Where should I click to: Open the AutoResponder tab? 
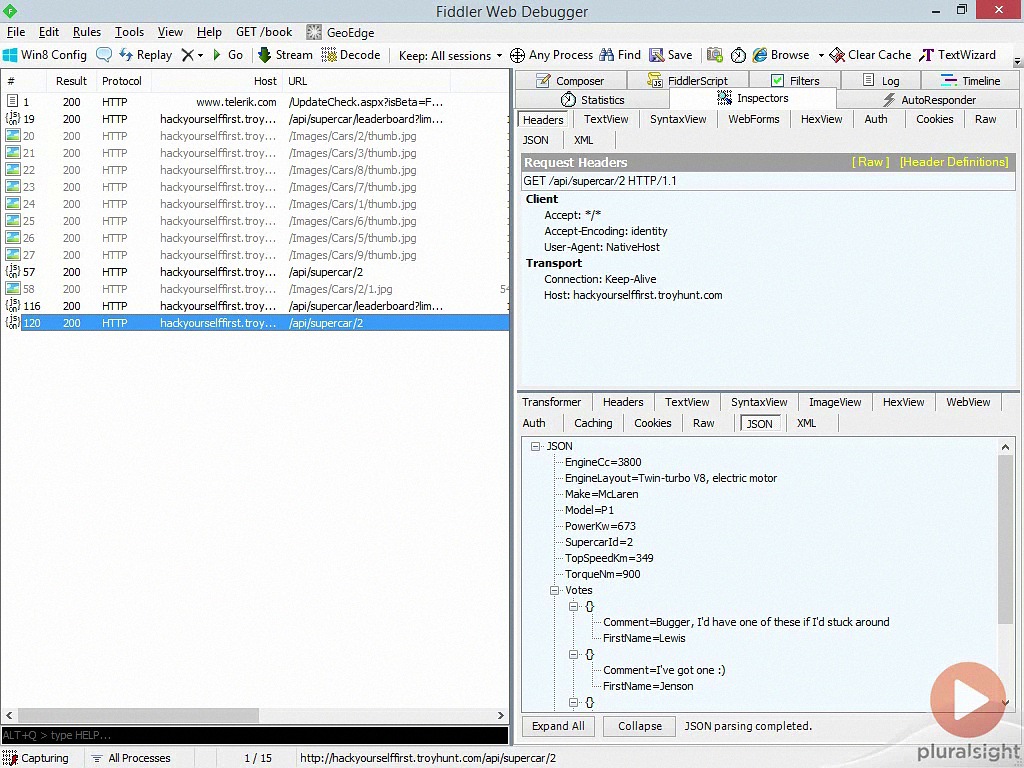928,99
